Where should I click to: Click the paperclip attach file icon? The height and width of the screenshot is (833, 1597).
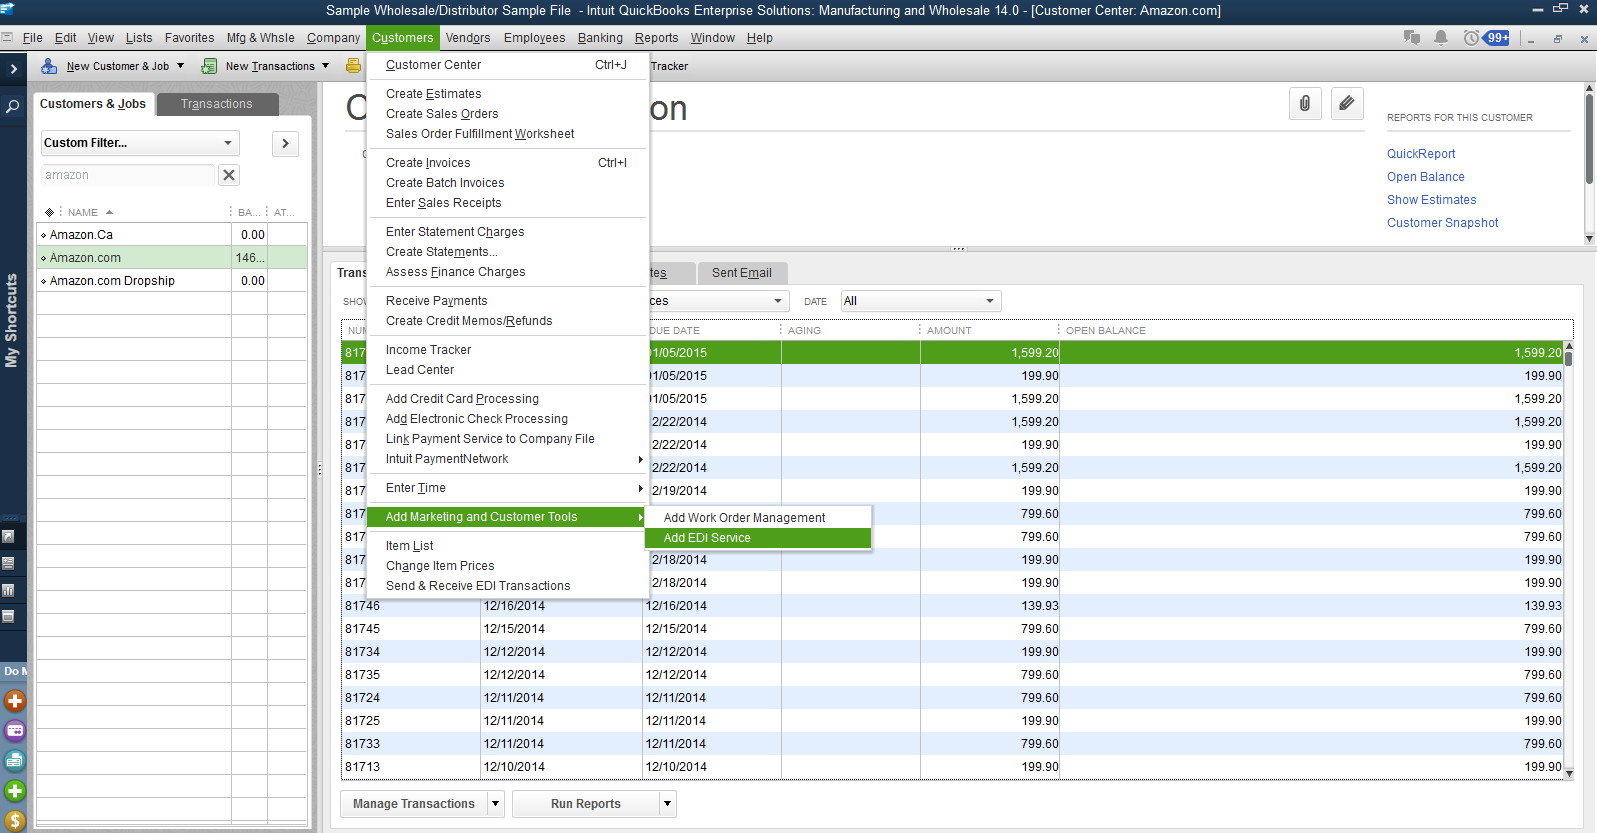1305,104
